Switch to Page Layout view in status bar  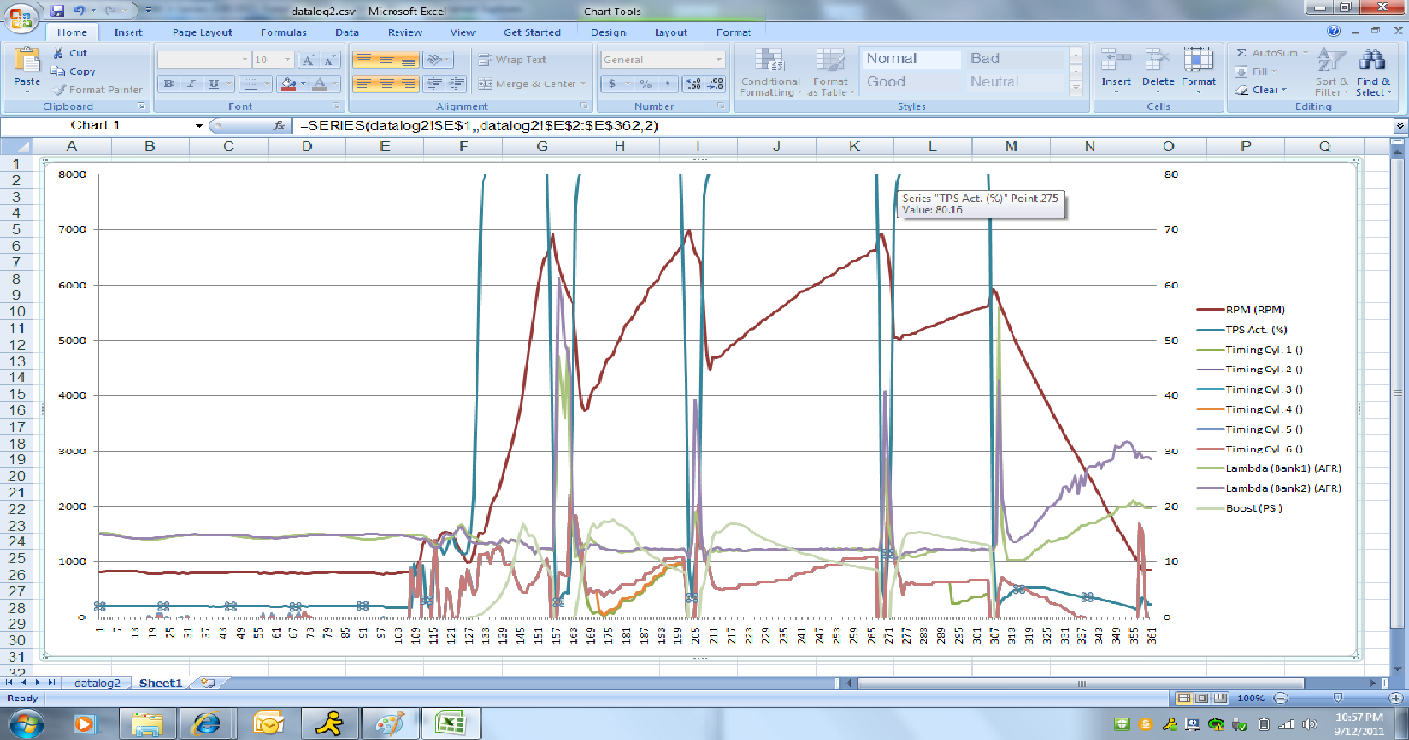[1203, 696]
